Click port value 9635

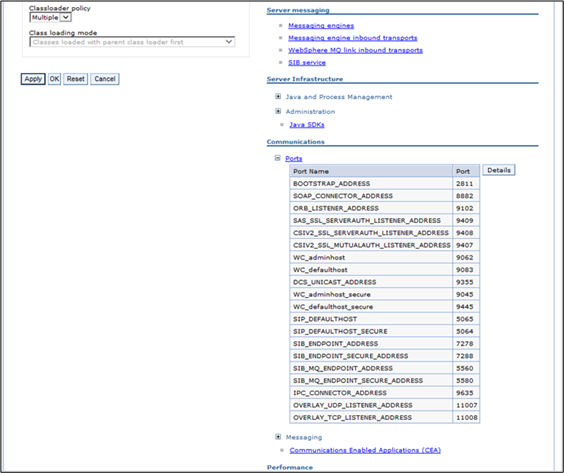tap(464, 393)
